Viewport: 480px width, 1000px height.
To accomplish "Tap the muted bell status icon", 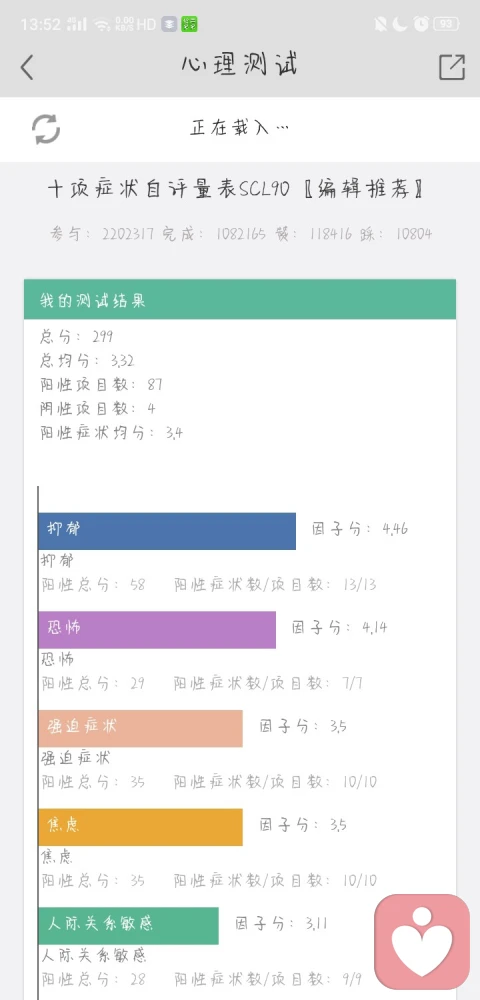I will 381,24.
